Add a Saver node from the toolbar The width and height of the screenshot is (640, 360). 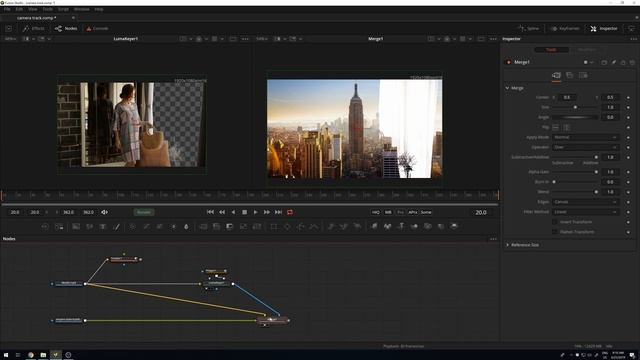coord(59,227)
